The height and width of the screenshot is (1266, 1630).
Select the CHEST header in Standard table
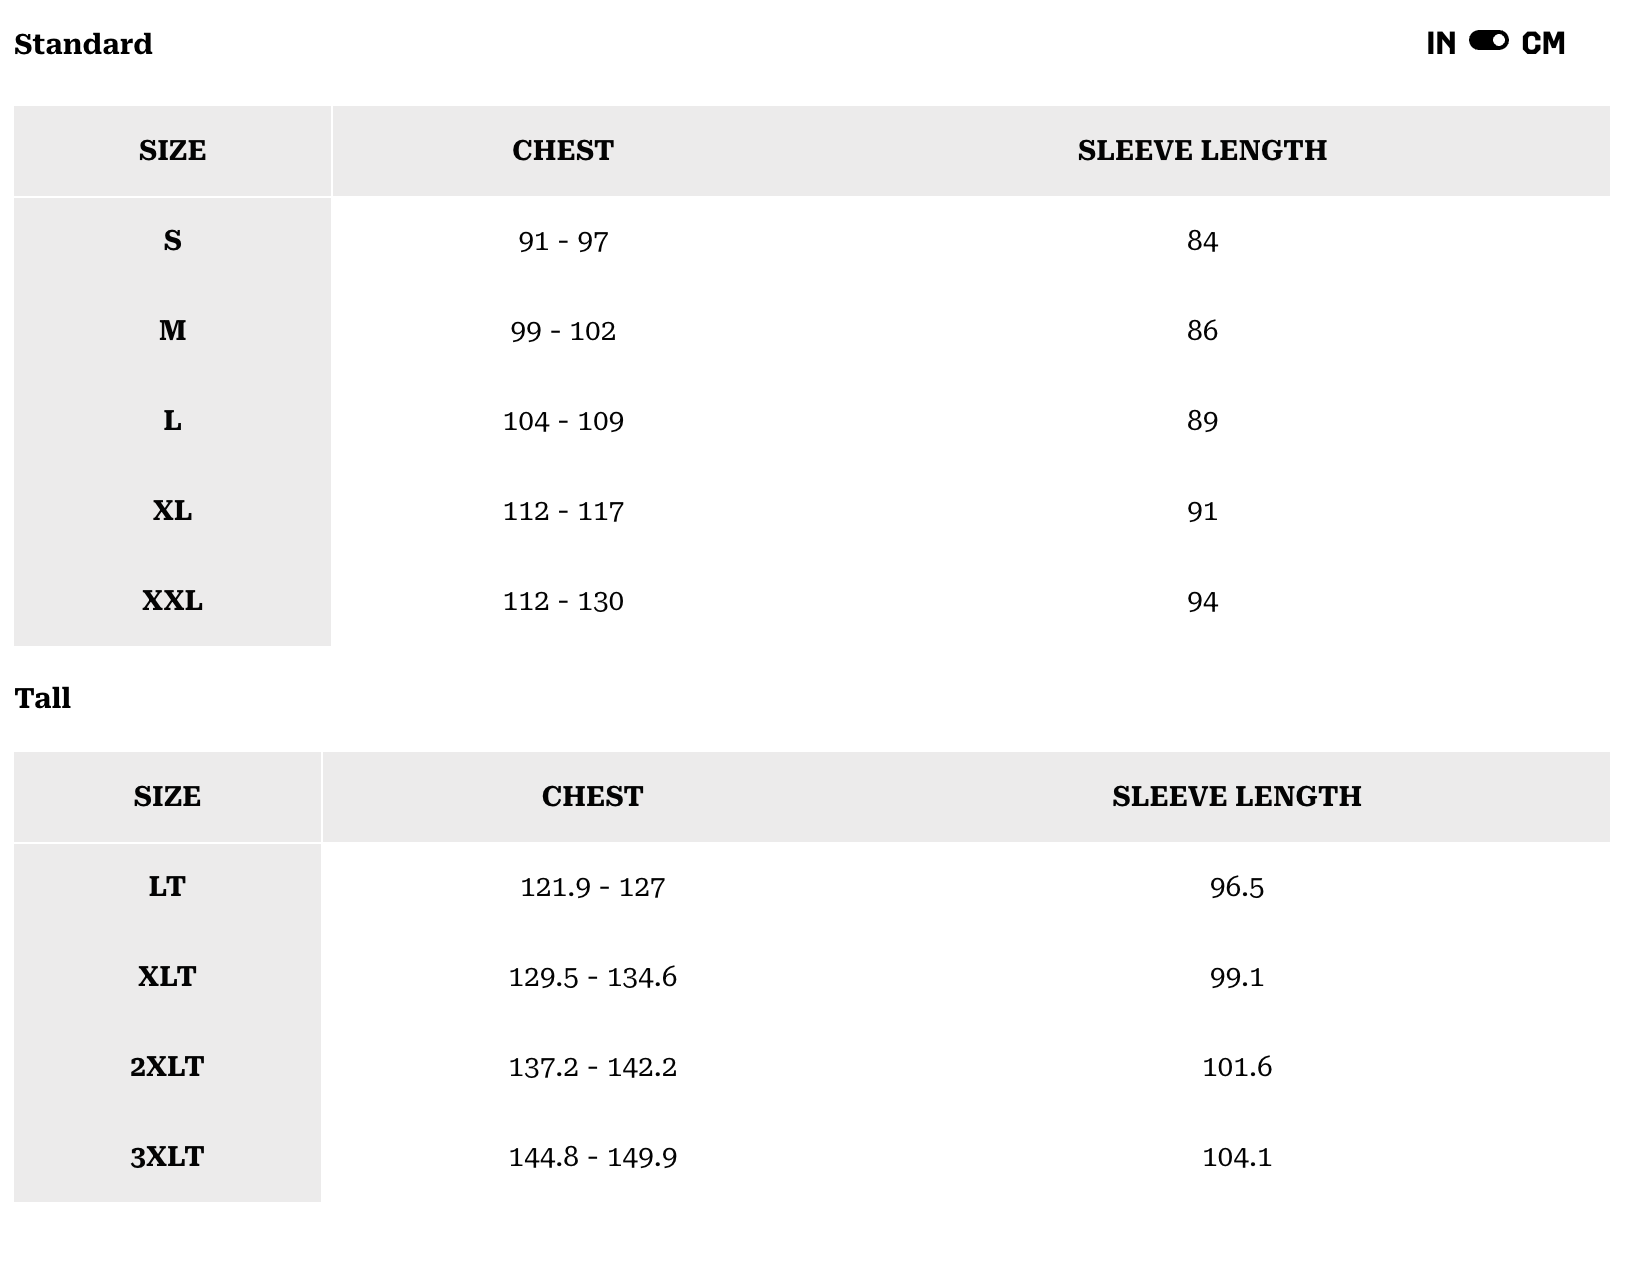[x=563, y=150]
